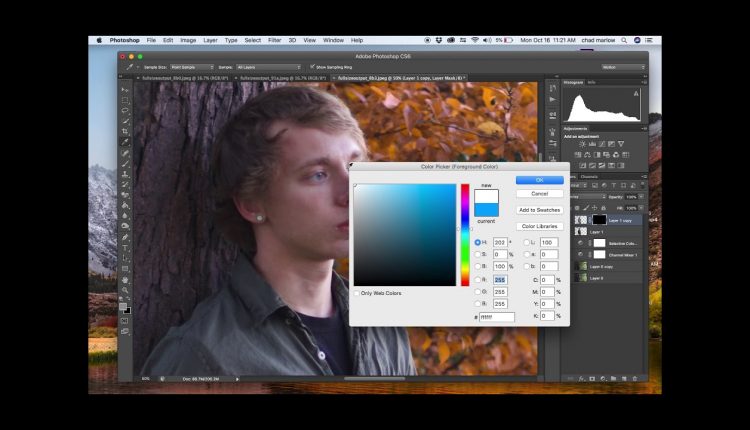Image resolution: width=750 pixels, height=430 pixels.
Task: Click the histogram cache warning triangle
Action: (x=636, y=94)
